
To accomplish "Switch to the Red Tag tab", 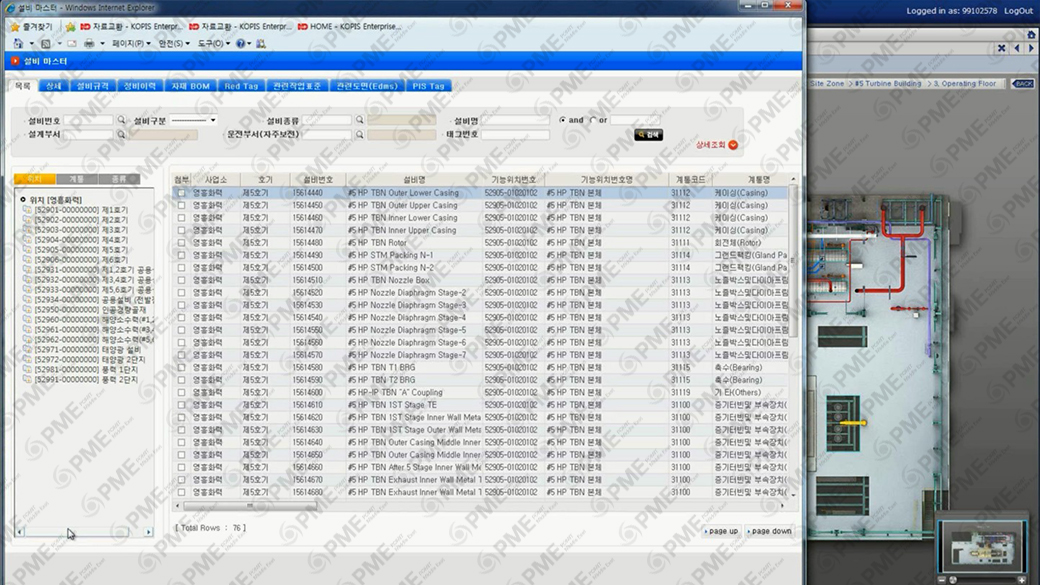I will tap(241, 86).
